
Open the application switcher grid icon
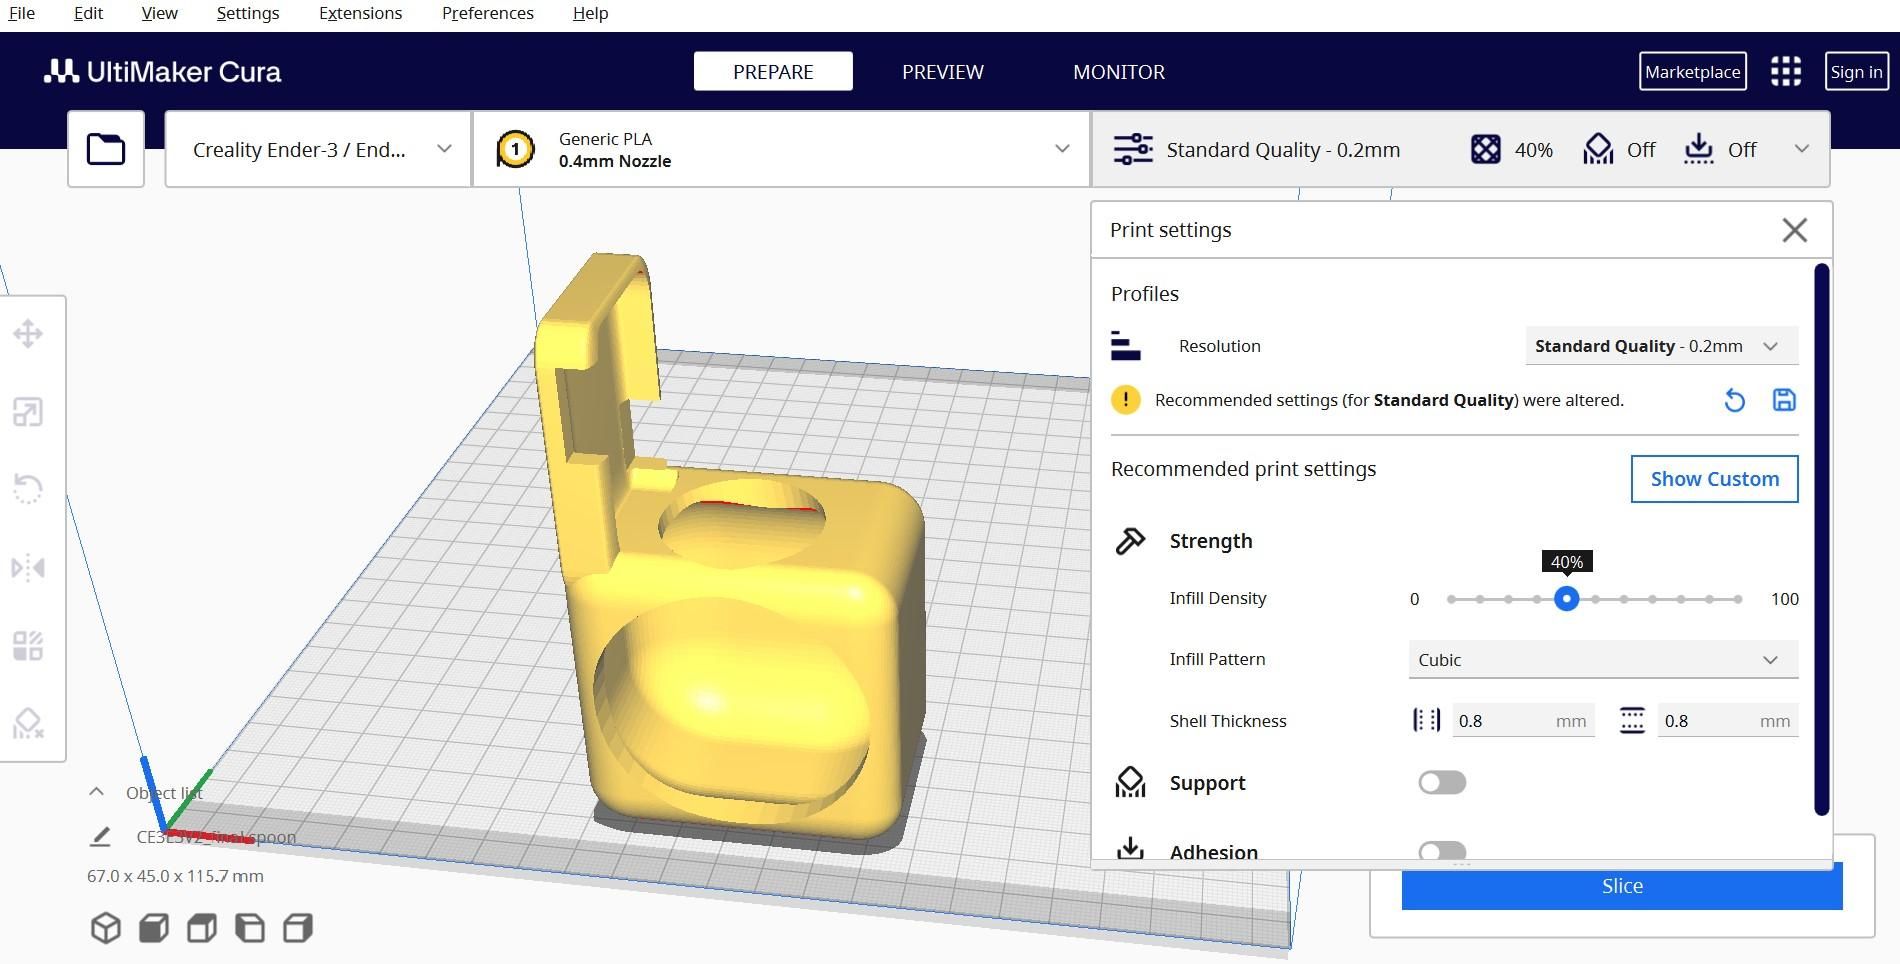(x=1786, y=71)
